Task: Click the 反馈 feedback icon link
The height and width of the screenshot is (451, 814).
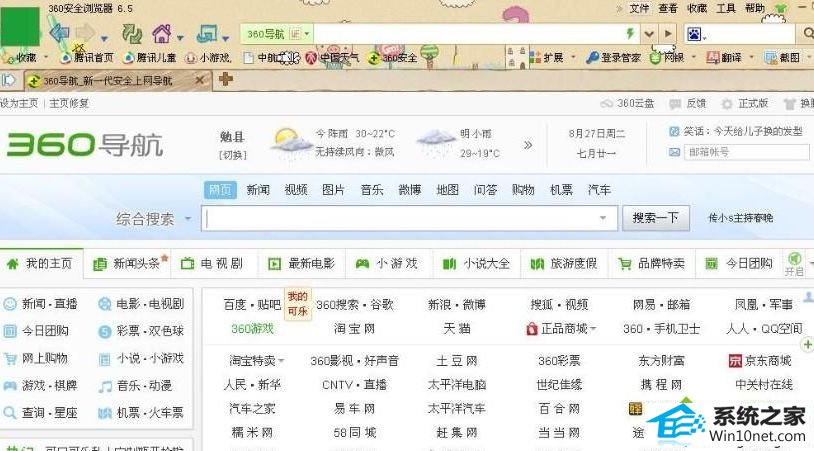Action: [x=688, y=104]
